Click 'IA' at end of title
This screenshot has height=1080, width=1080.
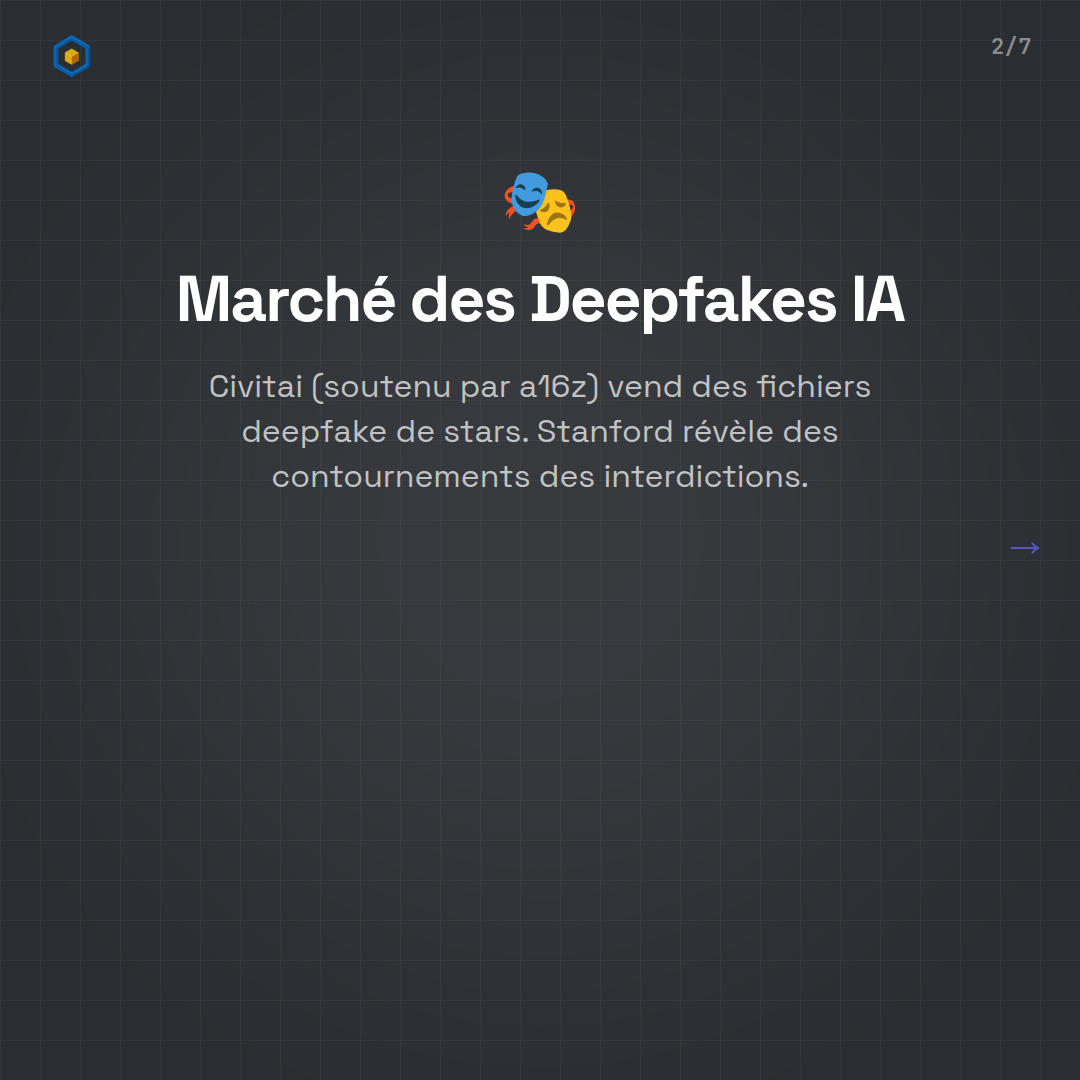[878, 300]
